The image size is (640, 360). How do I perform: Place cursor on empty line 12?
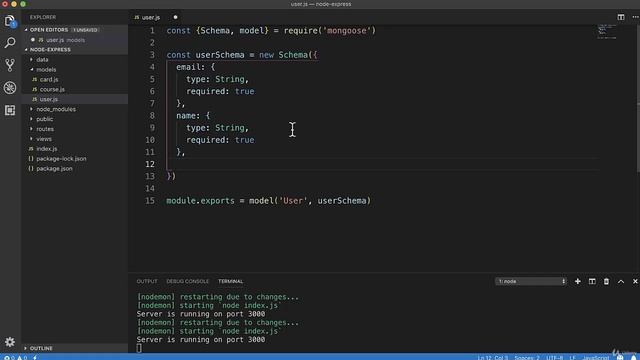(x=383, y=164)
